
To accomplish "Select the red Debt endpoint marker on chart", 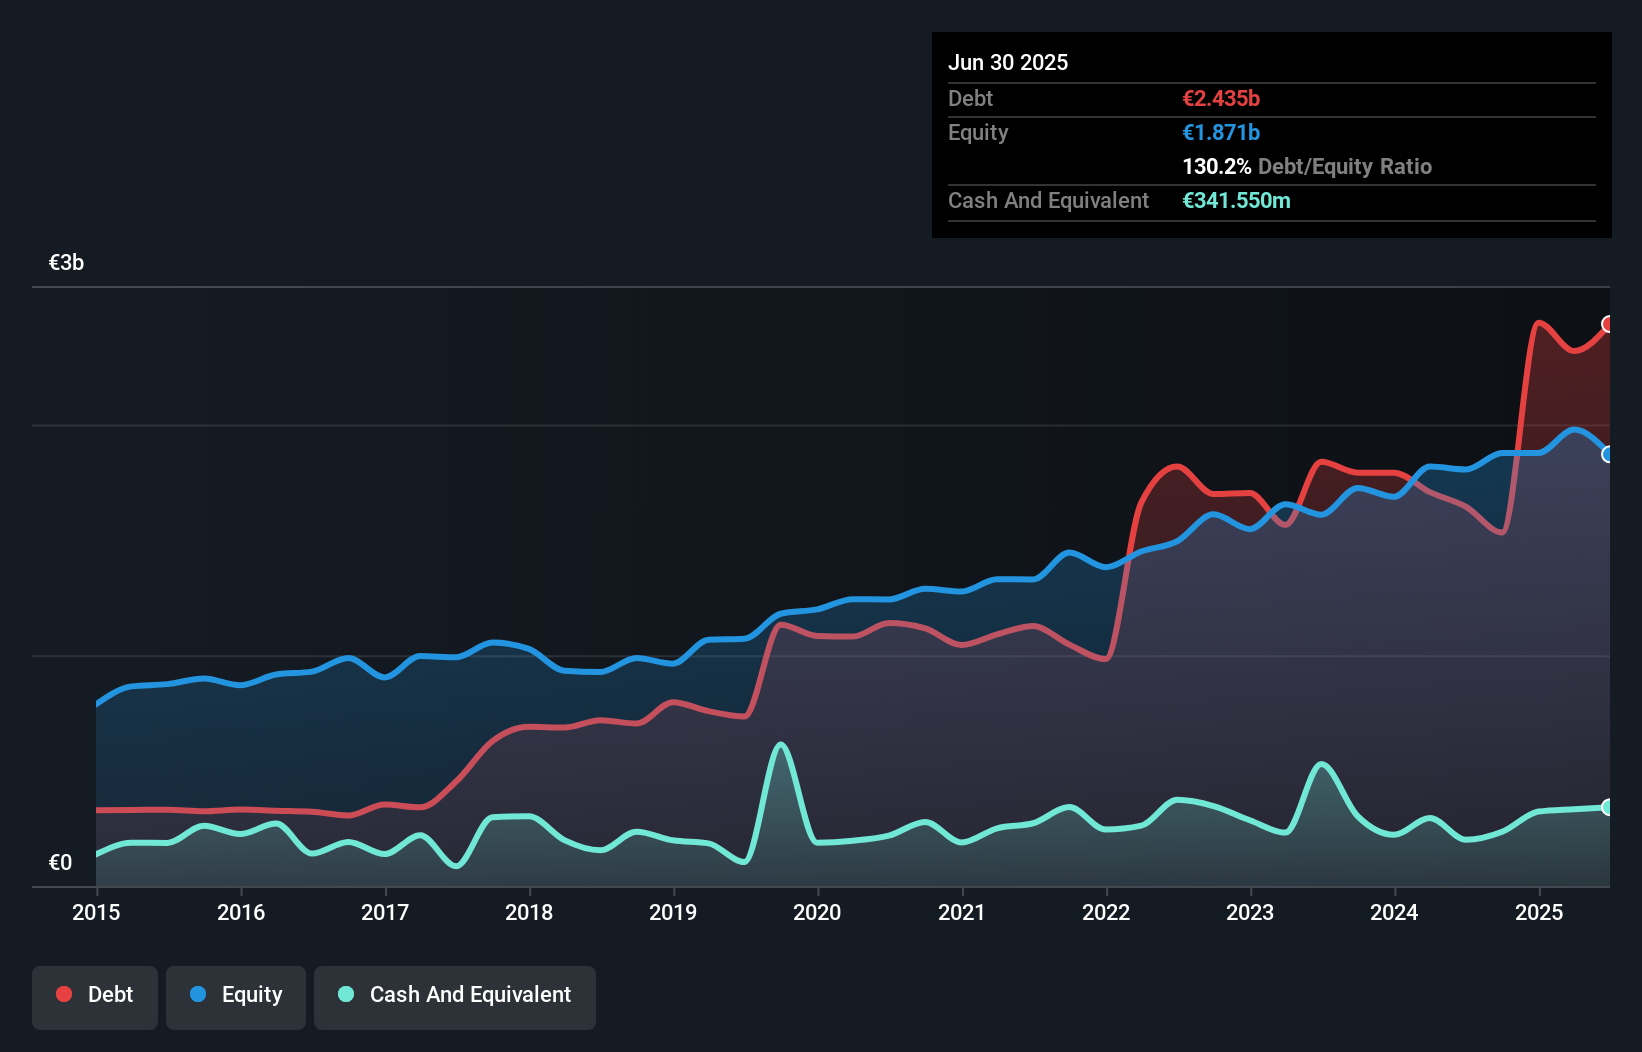I will tap(1608, 324).
